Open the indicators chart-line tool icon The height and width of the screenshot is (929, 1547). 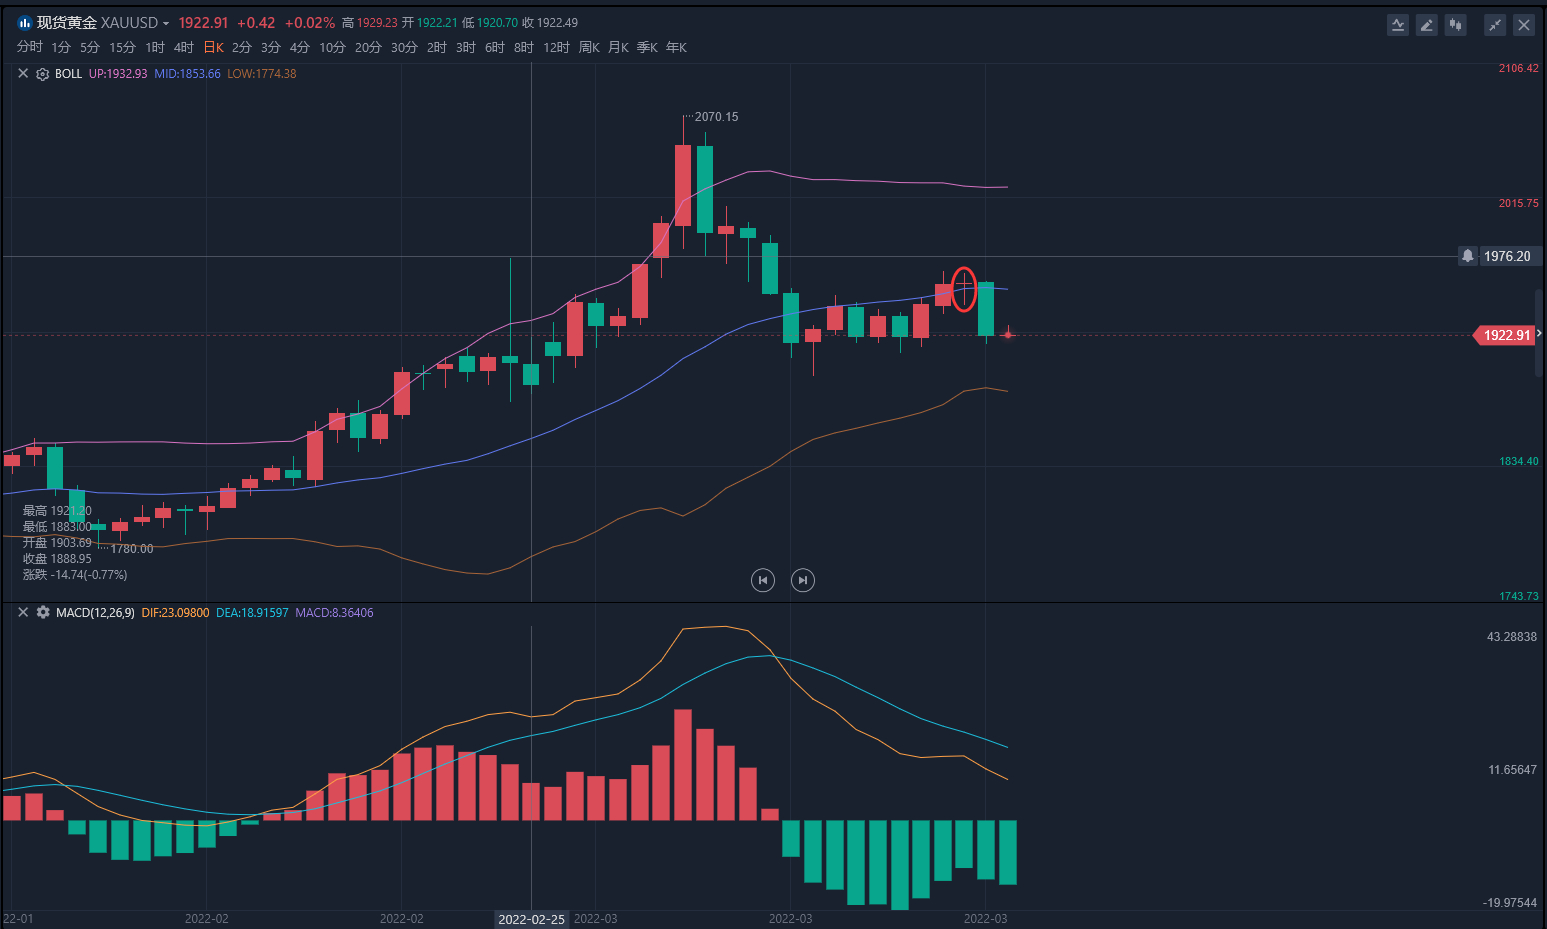1398,25
